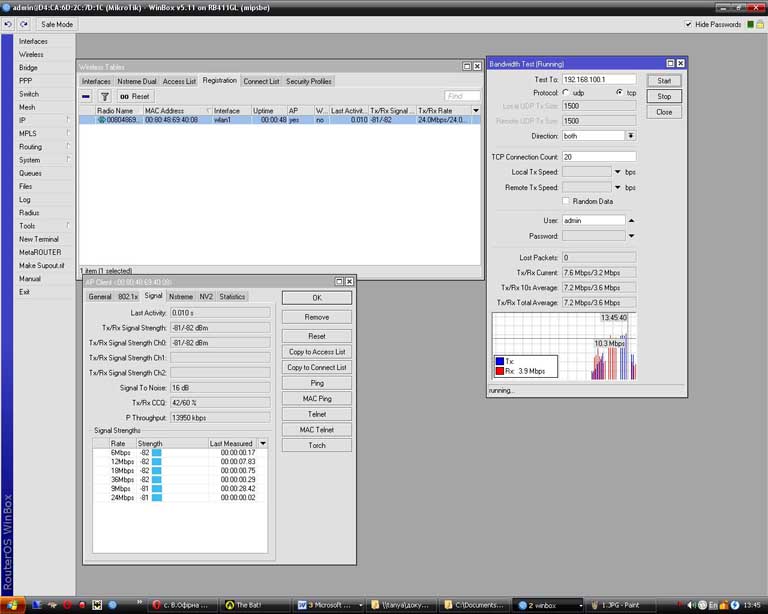Open the Opera quick launch icon

pyautogui.click(x=67, y=605)
